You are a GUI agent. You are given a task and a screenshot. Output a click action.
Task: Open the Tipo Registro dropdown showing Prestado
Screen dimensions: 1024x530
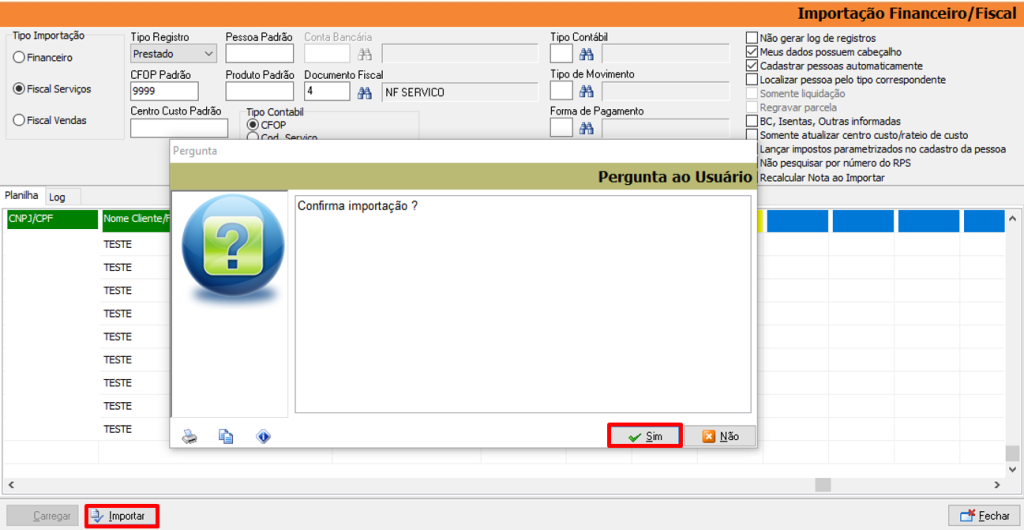tap(173, 54)
